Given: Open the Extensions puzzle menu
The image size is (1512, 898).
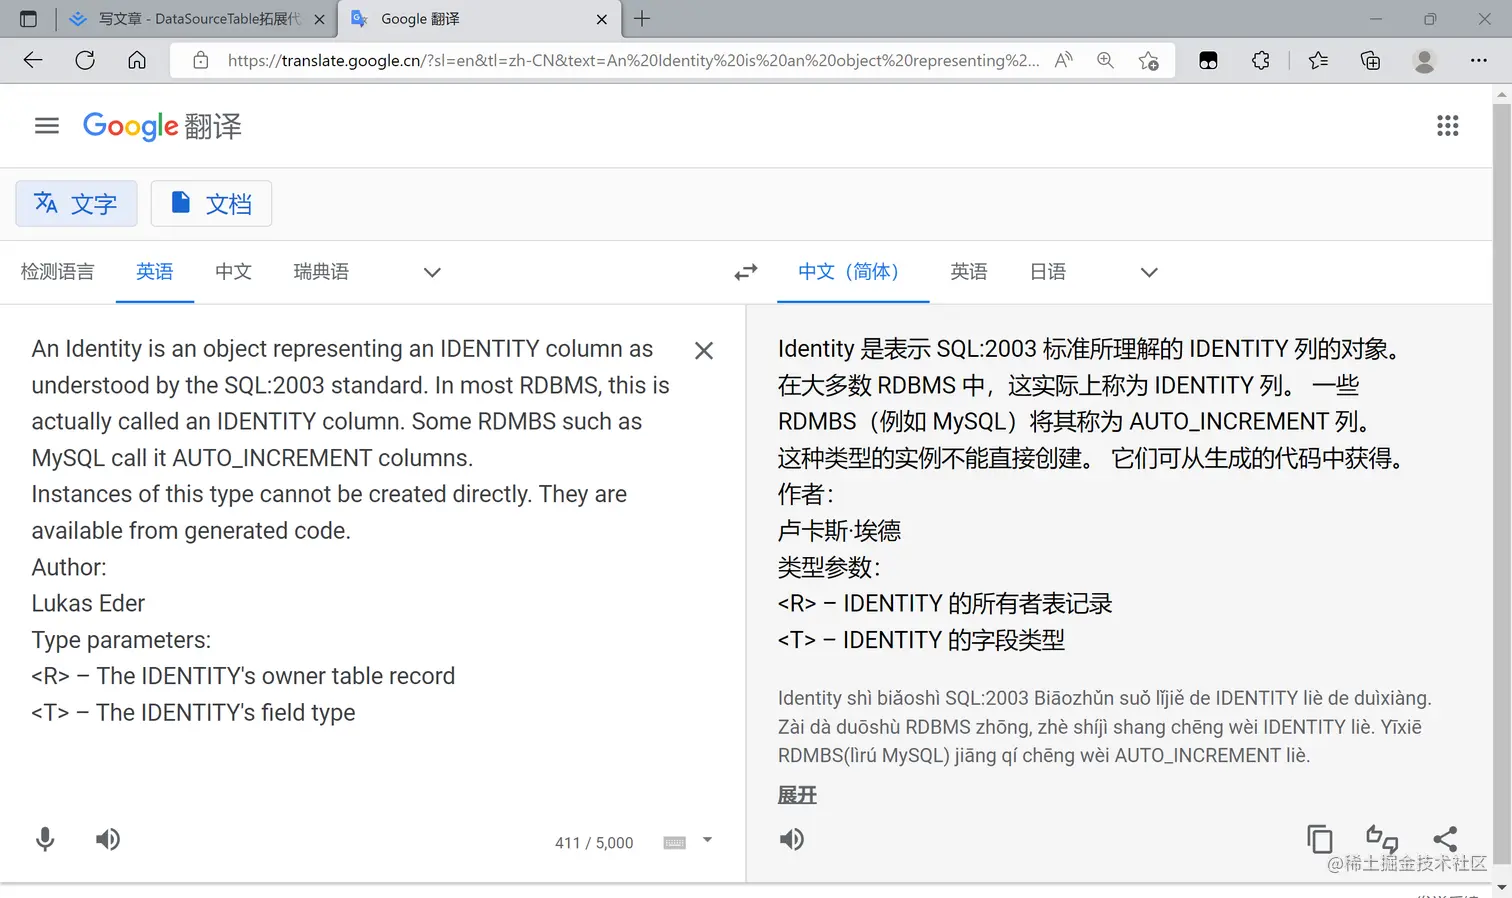Looking at the screenshot, I should pyautogui.click(x=1261, y=60).
